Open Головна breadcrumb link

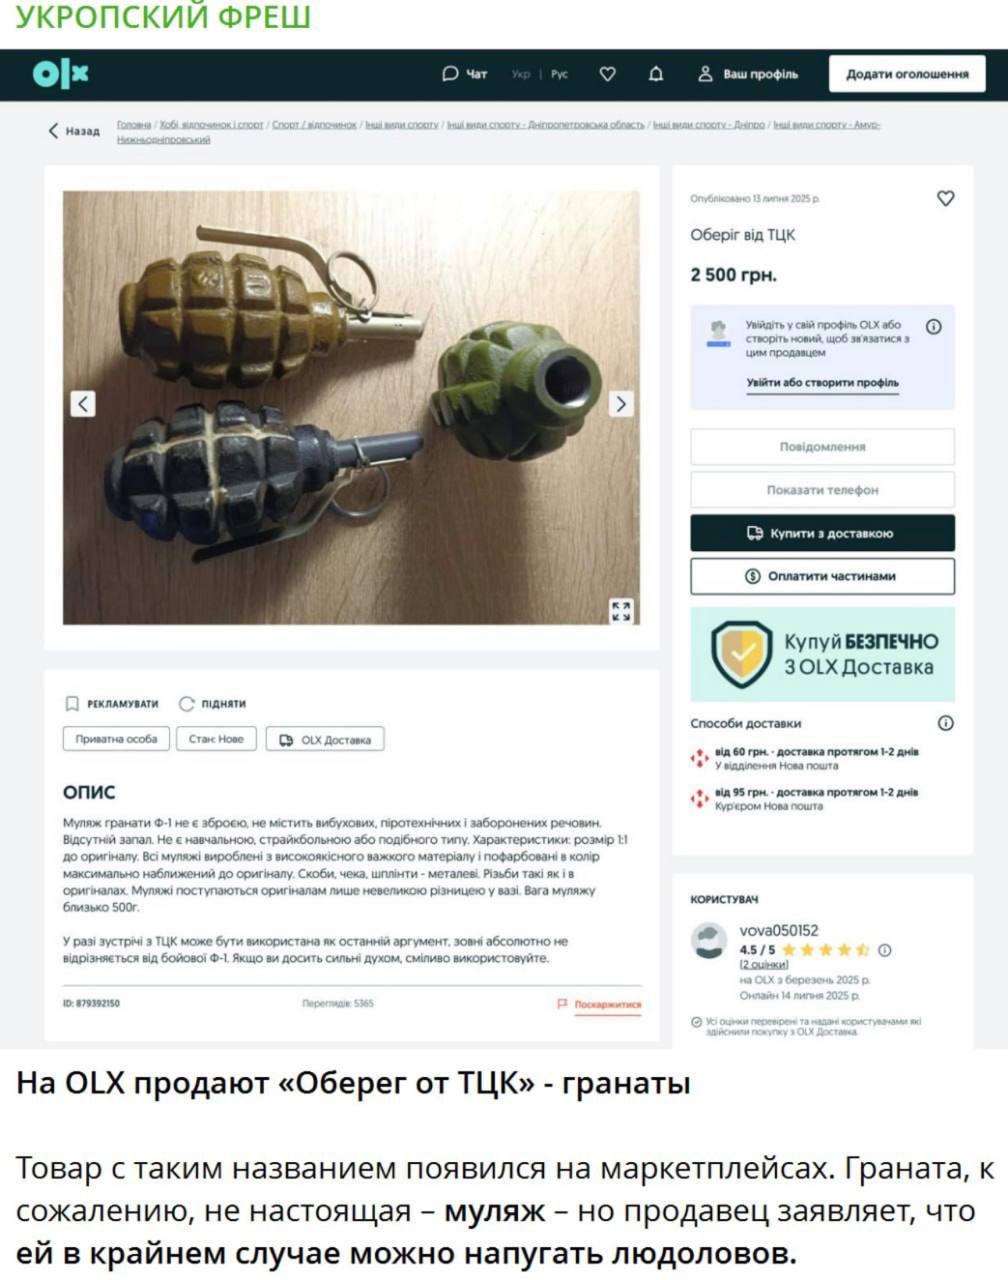click(x=134, y=125)
